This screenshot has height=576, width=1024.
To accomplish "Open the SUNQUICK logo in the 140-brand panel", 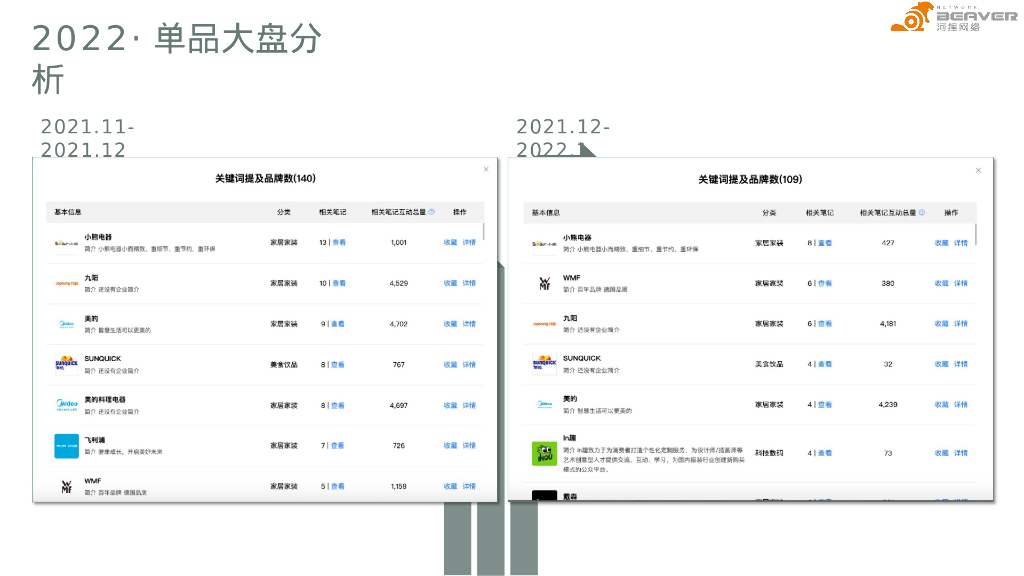I will pyautogui.click(x=67, y=364).
